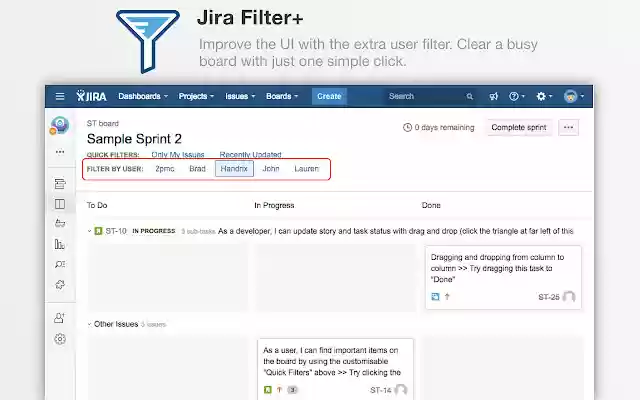Click the In Progress column header
Image resolution: width=640 pixels, height=400 pixels.
[x=274, y=205]
